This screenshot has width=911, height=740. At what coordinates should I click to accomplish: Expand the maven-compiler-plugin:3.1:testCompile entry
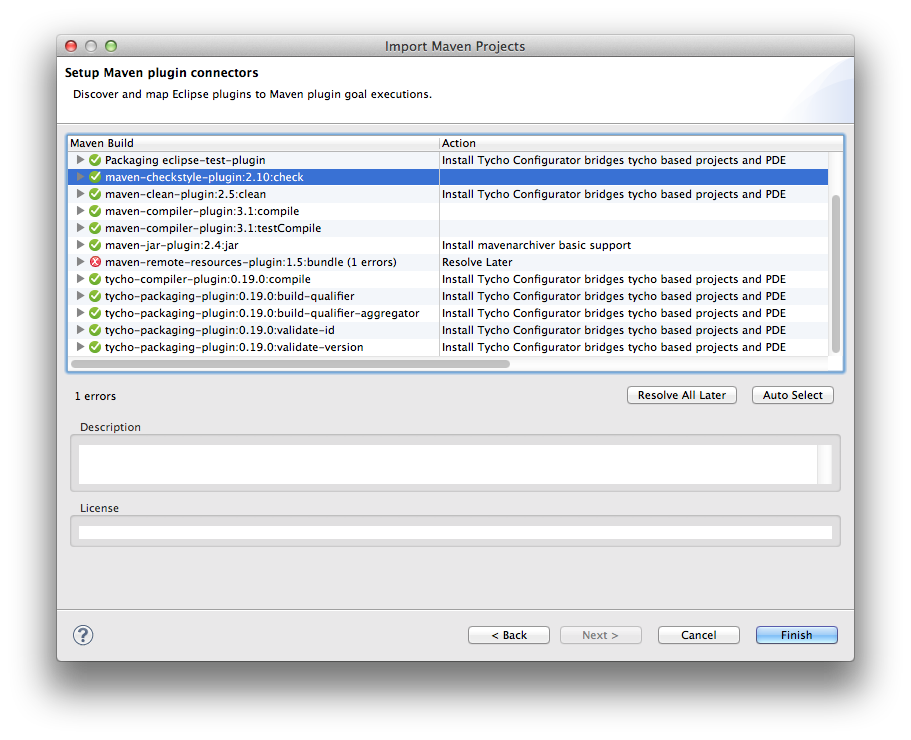point(81,228)
